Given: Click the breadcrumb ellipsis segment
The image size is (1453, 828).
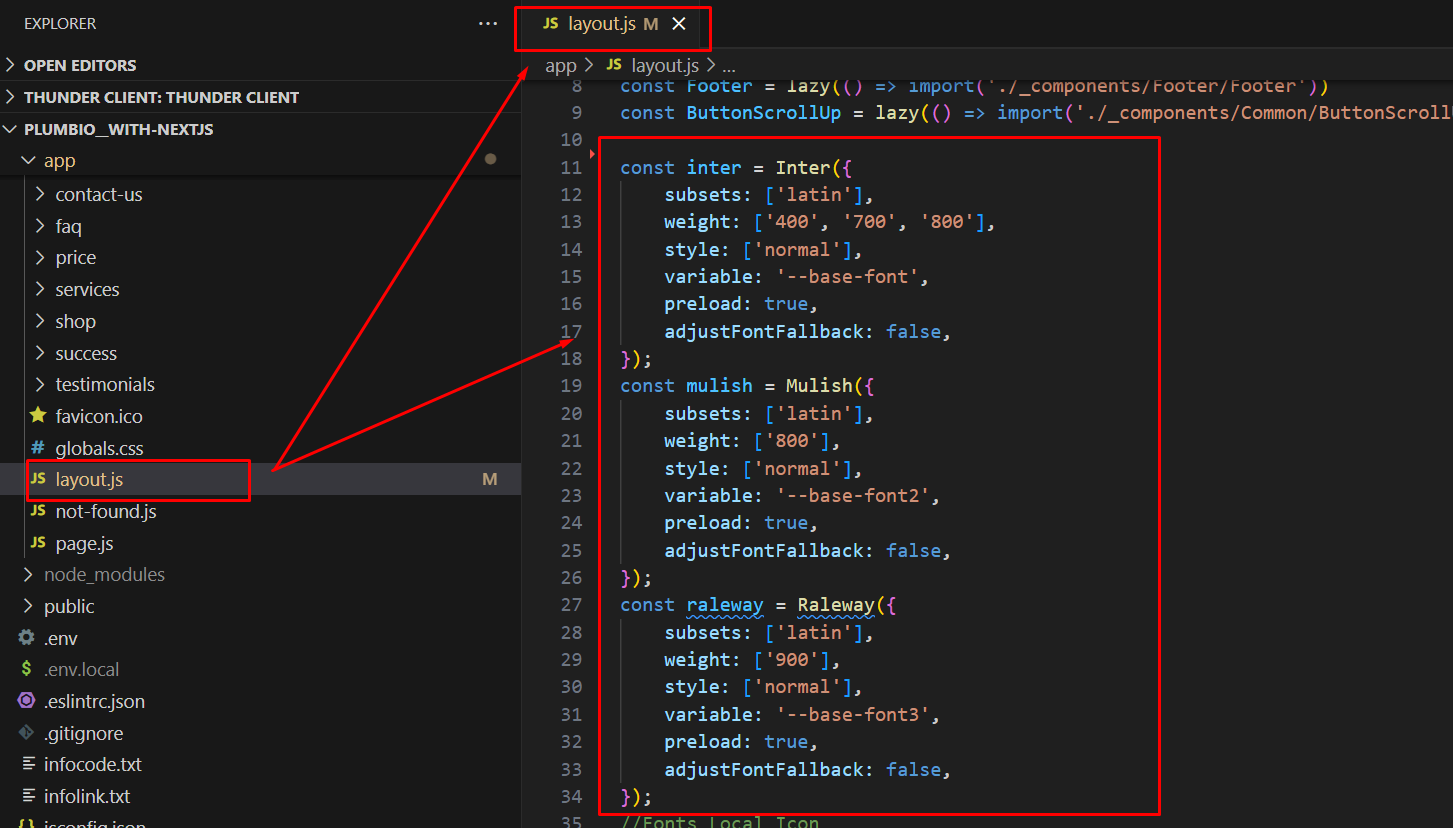Looking at the screenshot, I should coord(729,66).
